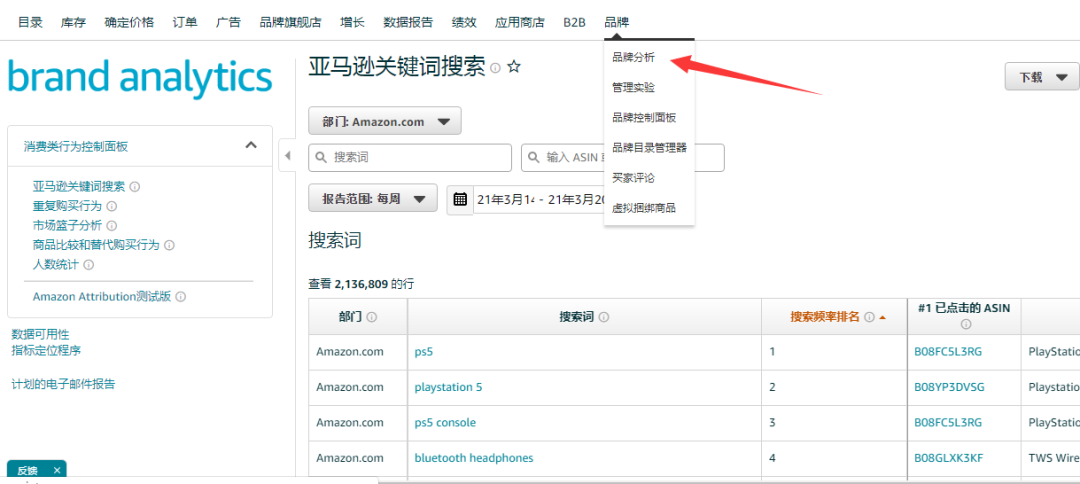The height and width of the screenshot is (484, 1080).
Task: Click info icon next to 市场篮子分析
Action: [x=112, y=225]
